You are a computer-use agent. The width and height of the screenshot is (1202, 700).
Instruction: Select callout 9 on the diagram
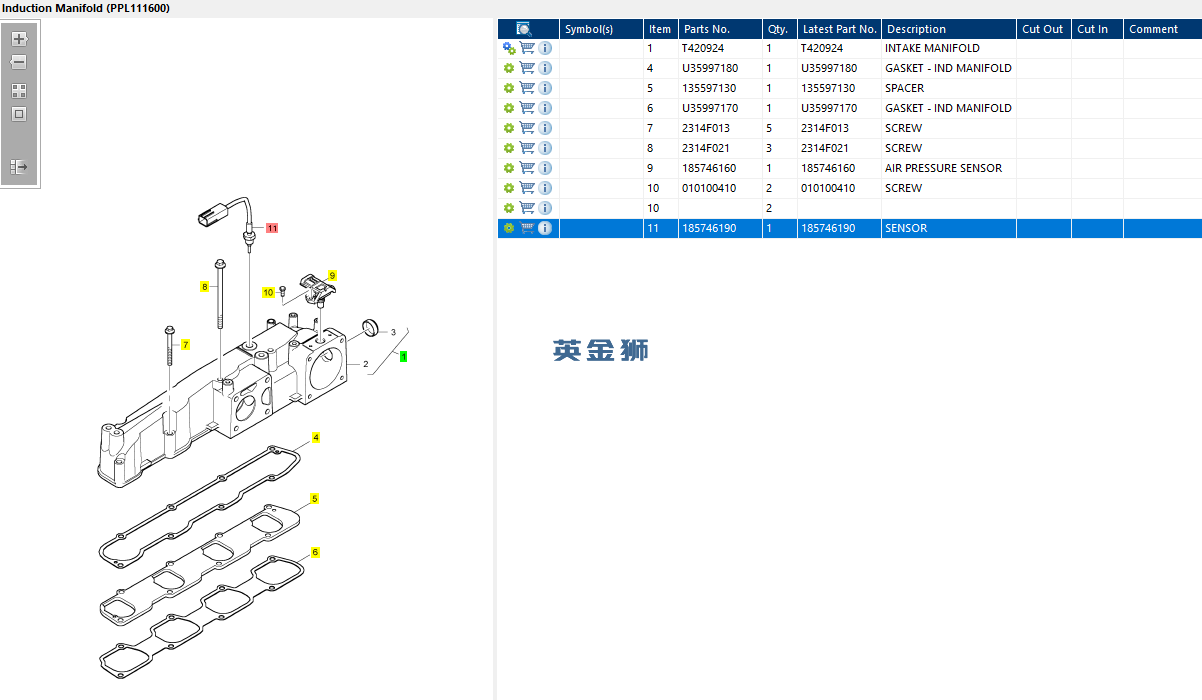coord(333,275)
